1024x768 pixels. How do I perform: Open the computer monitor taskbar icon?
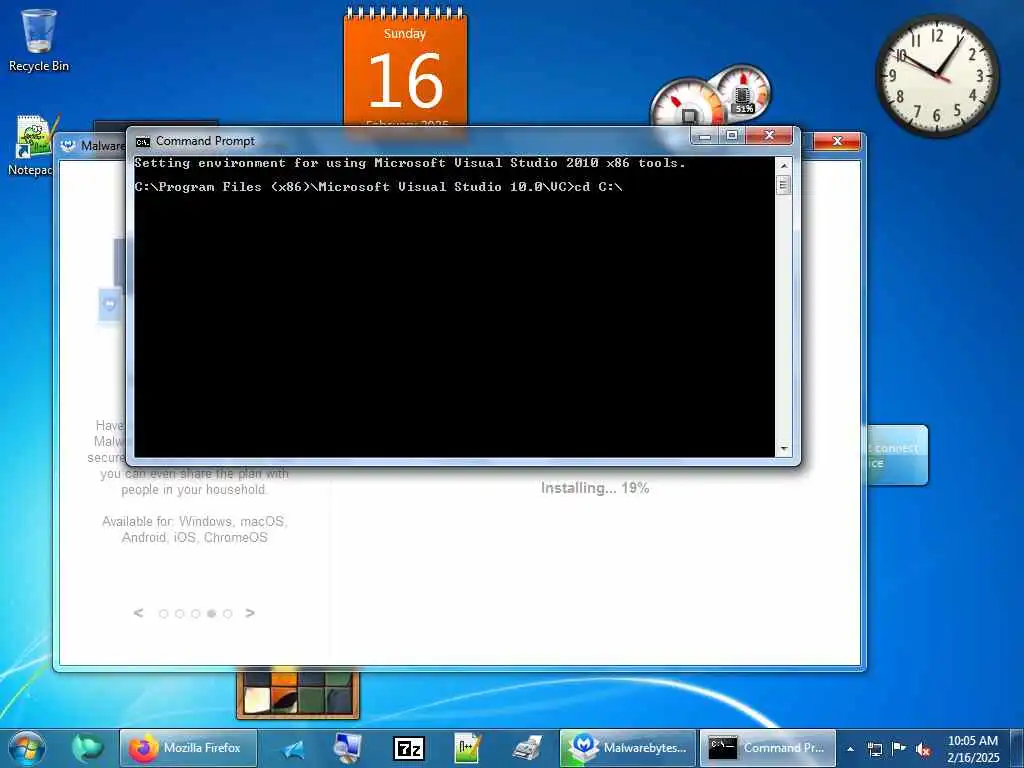click(347, 748)
